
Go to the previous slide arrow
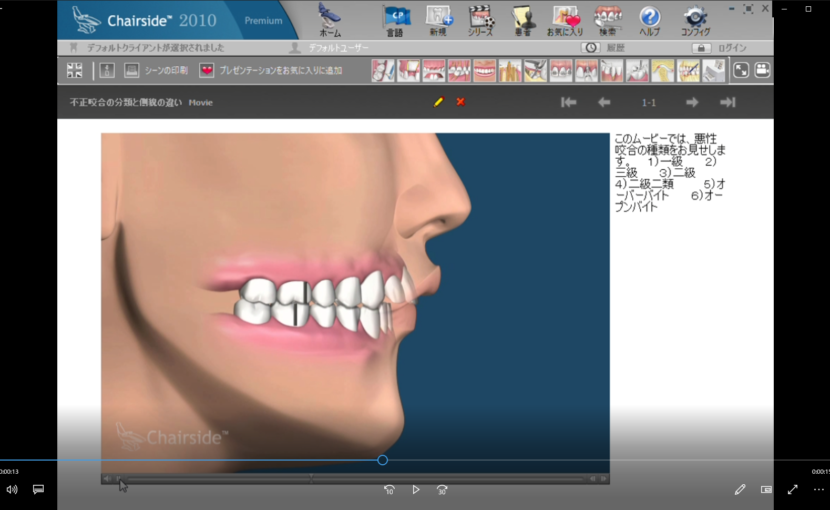point(604,102)
